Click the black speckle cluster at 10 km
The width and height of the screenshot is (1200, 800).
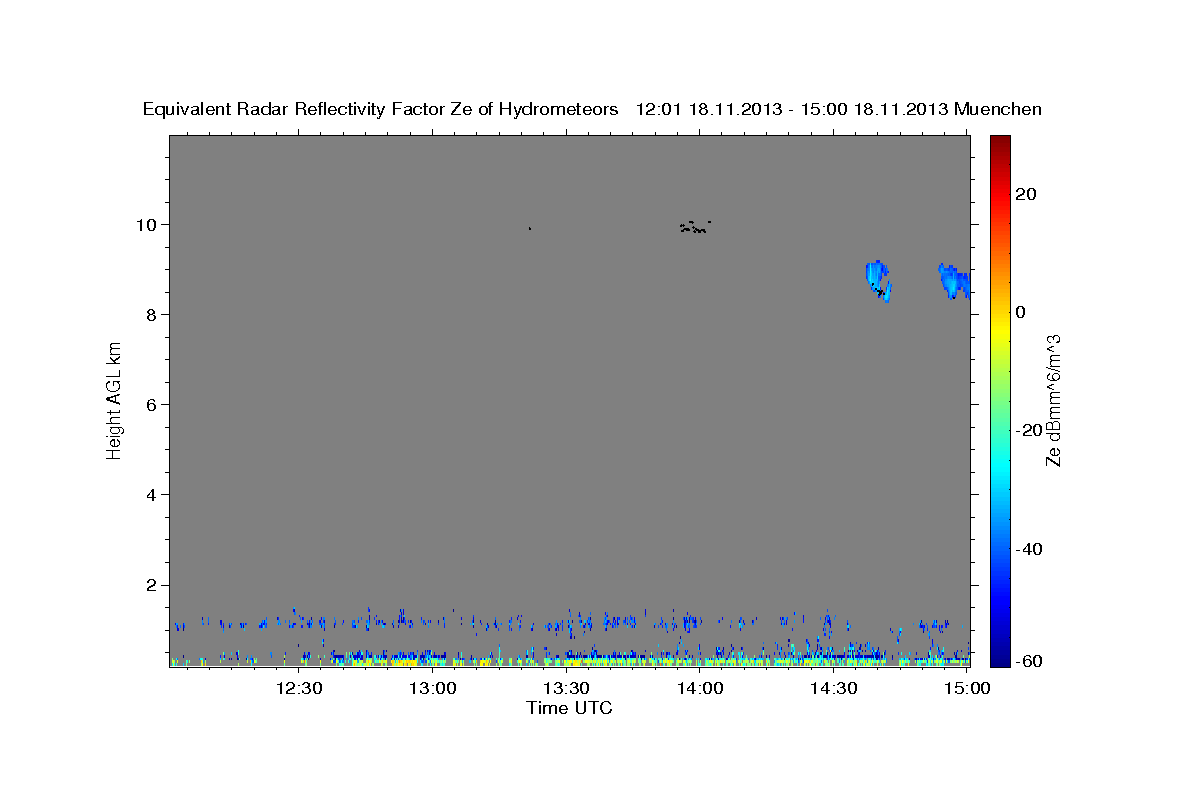[694, 227]
